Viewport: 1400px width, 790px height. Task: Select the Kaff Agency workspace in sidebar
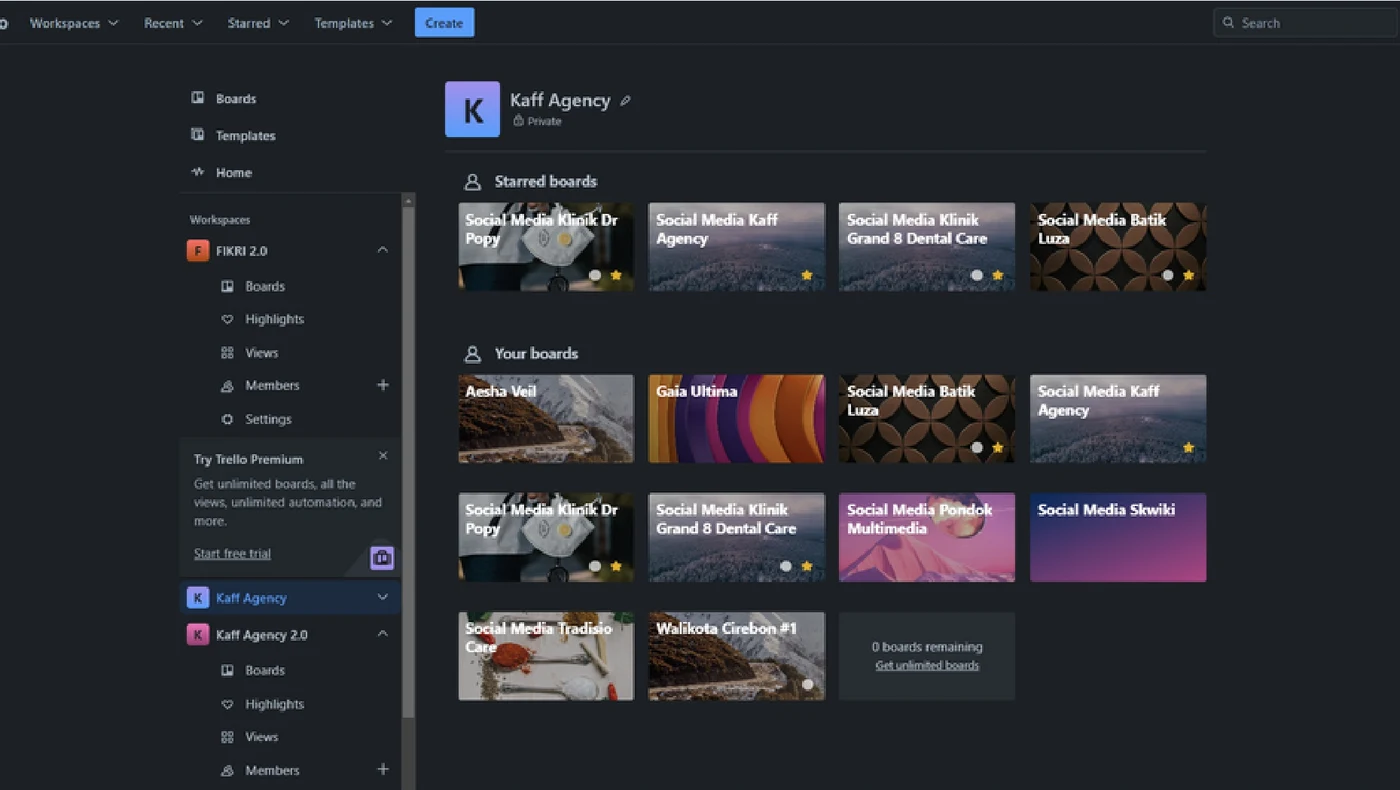[290, 598]
